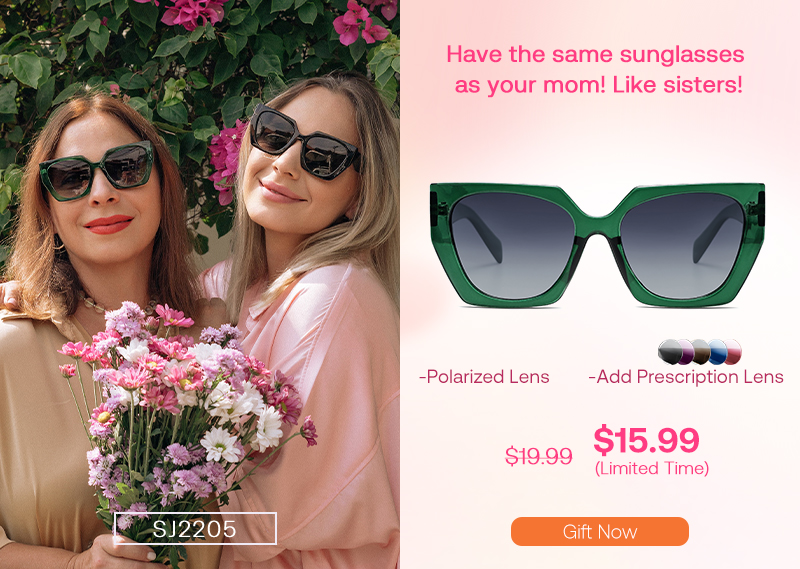The image size is (800, 569).
Task: Click the $15.99 sale price
Action: coord(646,440)
